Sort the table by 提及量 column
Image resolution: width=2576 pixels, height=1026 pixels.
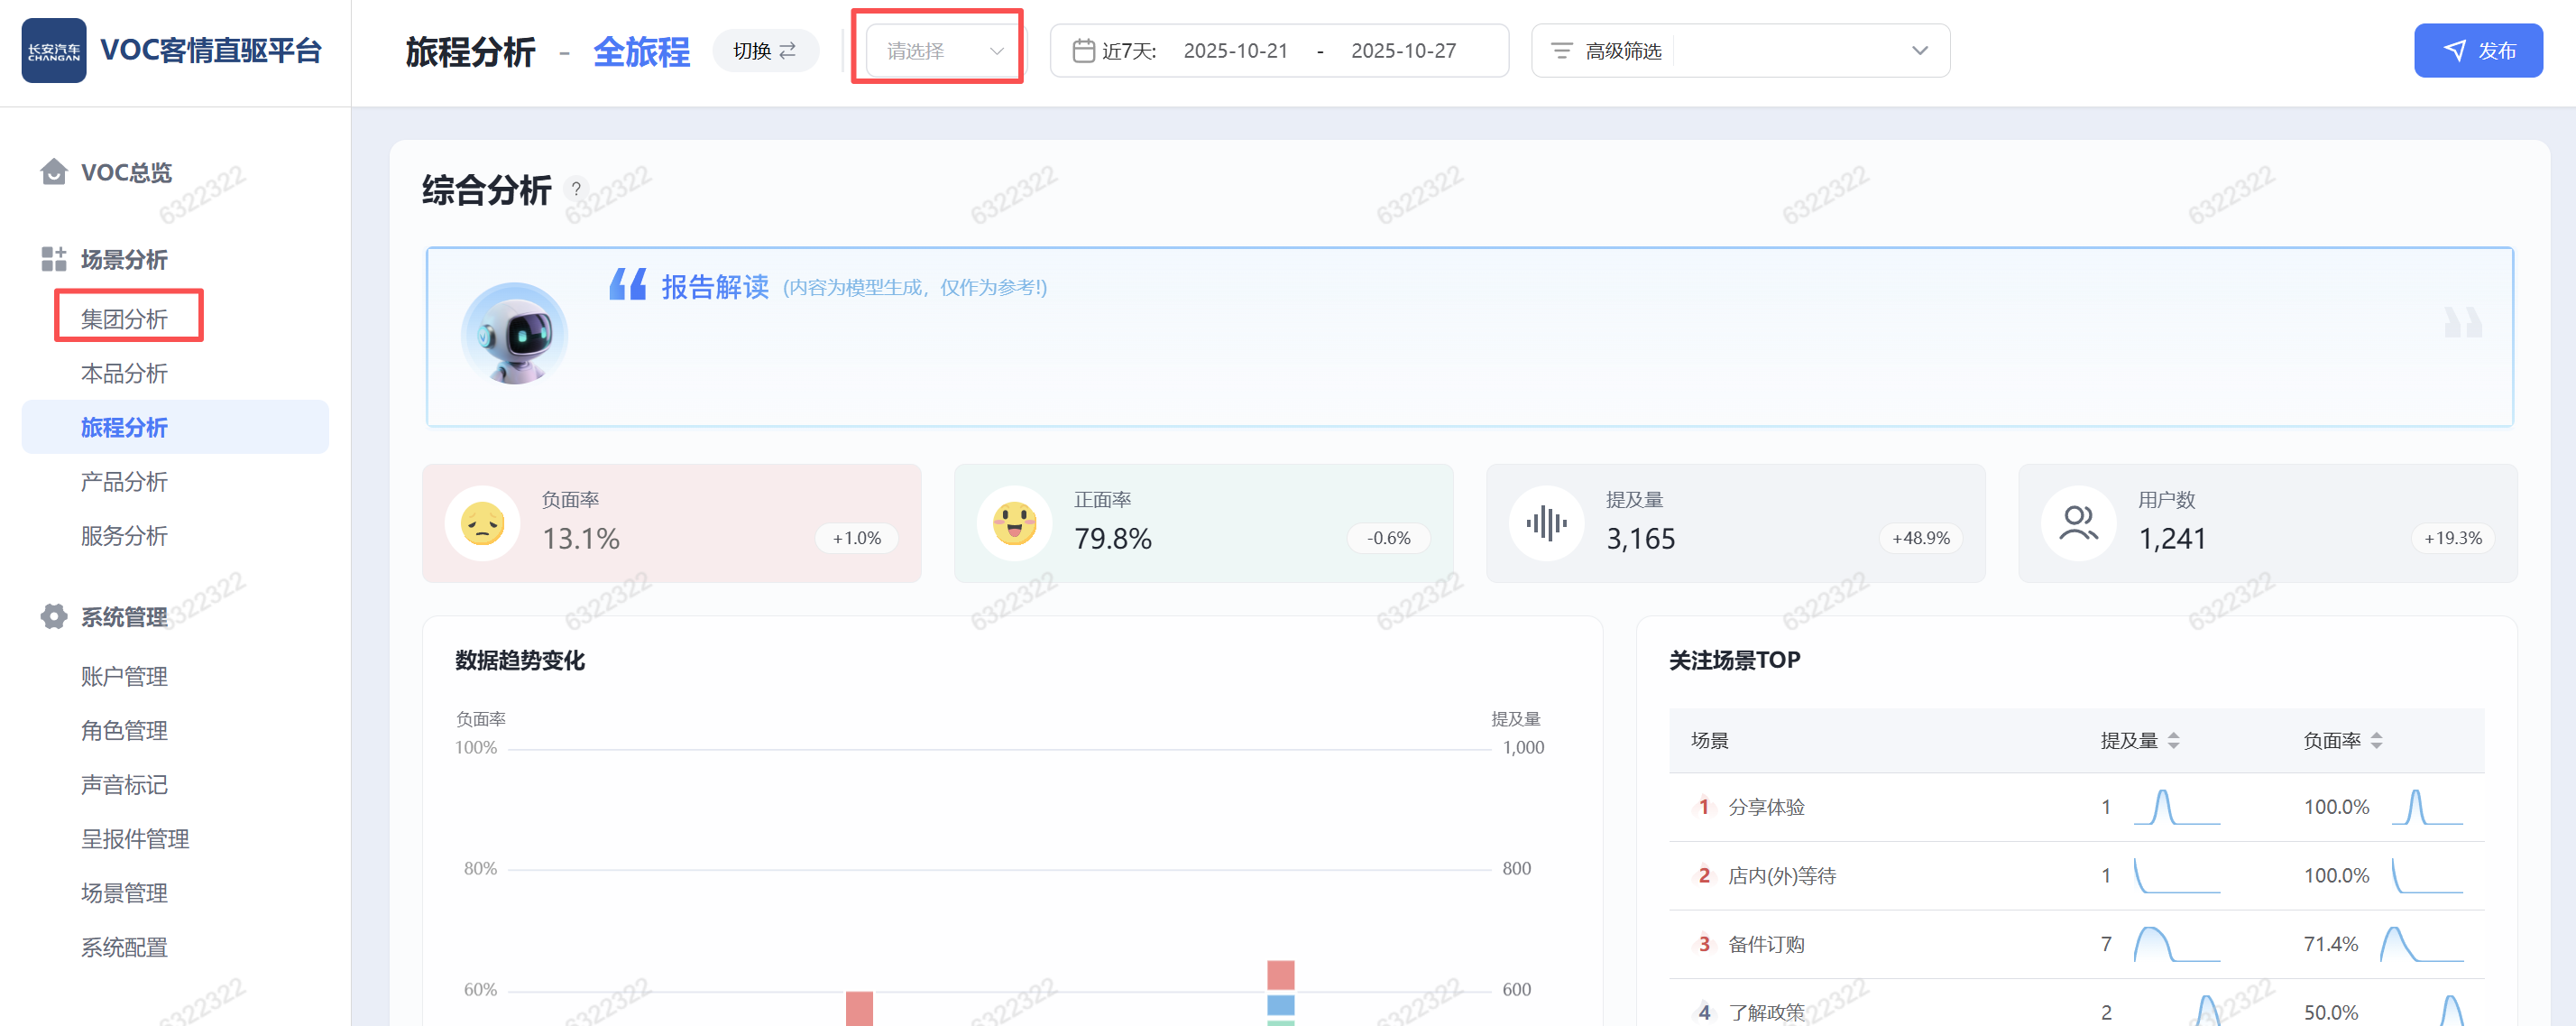click(2173, 740)
